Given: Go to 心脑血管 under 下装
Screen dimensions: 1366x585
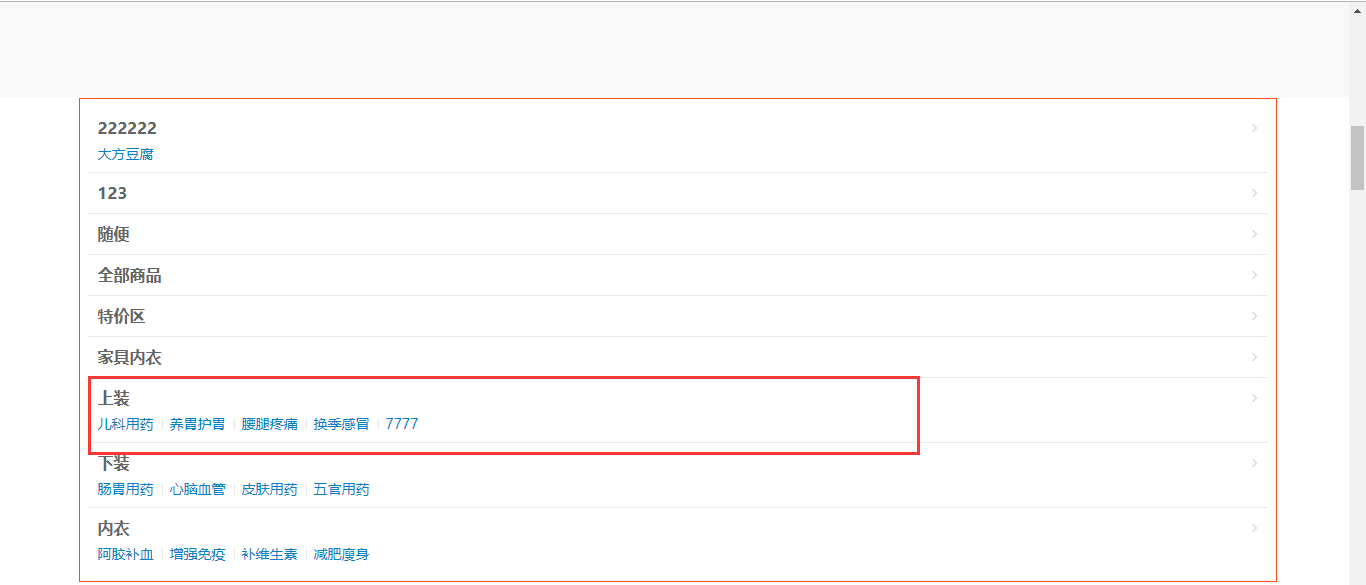Looking at the screenshot, I should pos(197,489).
